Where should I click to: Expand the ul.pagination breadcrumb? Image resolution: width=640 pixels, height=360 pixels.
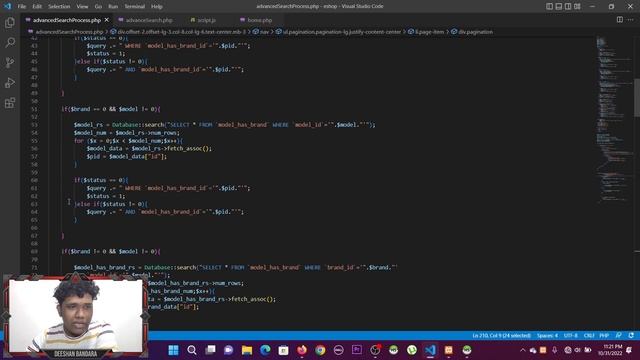click(x=342, y=32)
